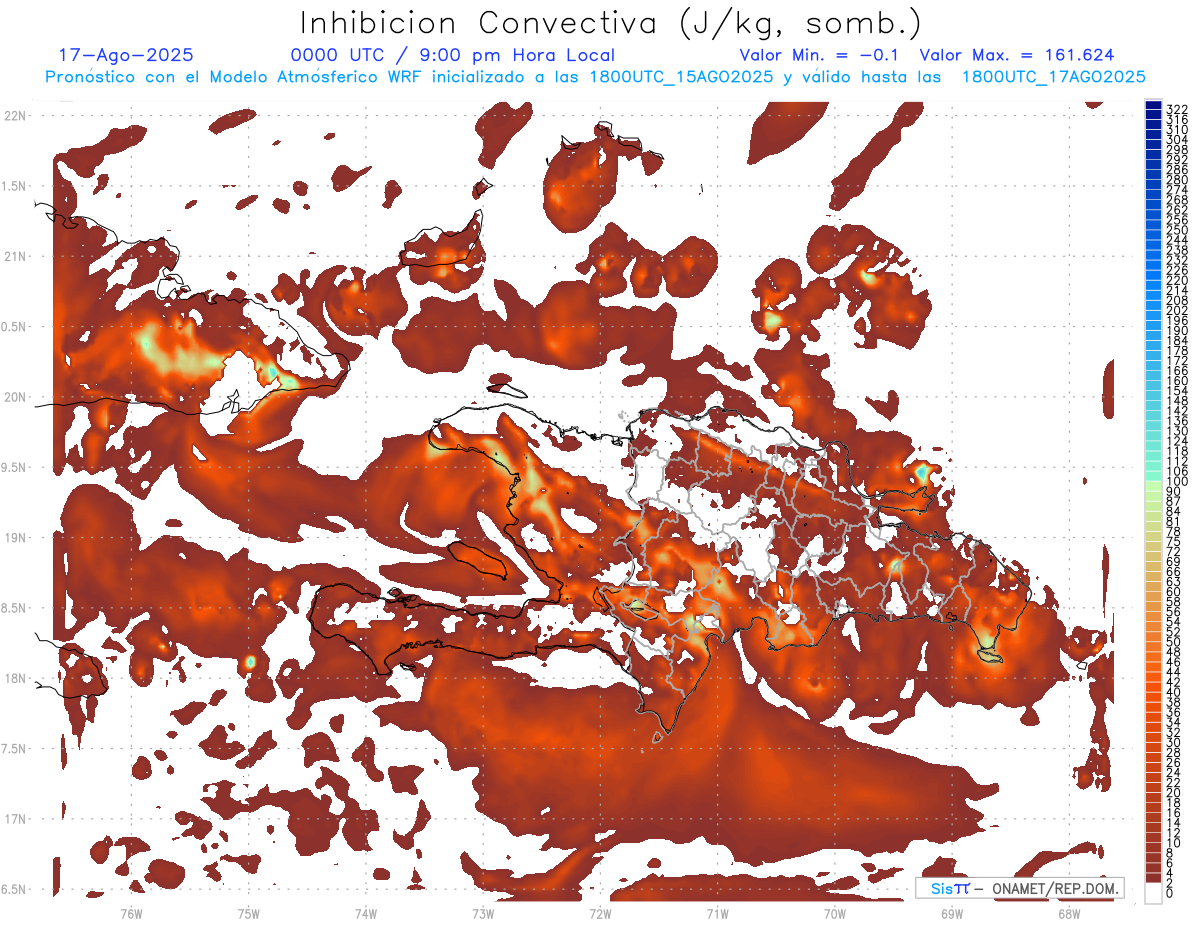Click the '75W' longitude label
1200x927 pixels.
click(248, 914)
